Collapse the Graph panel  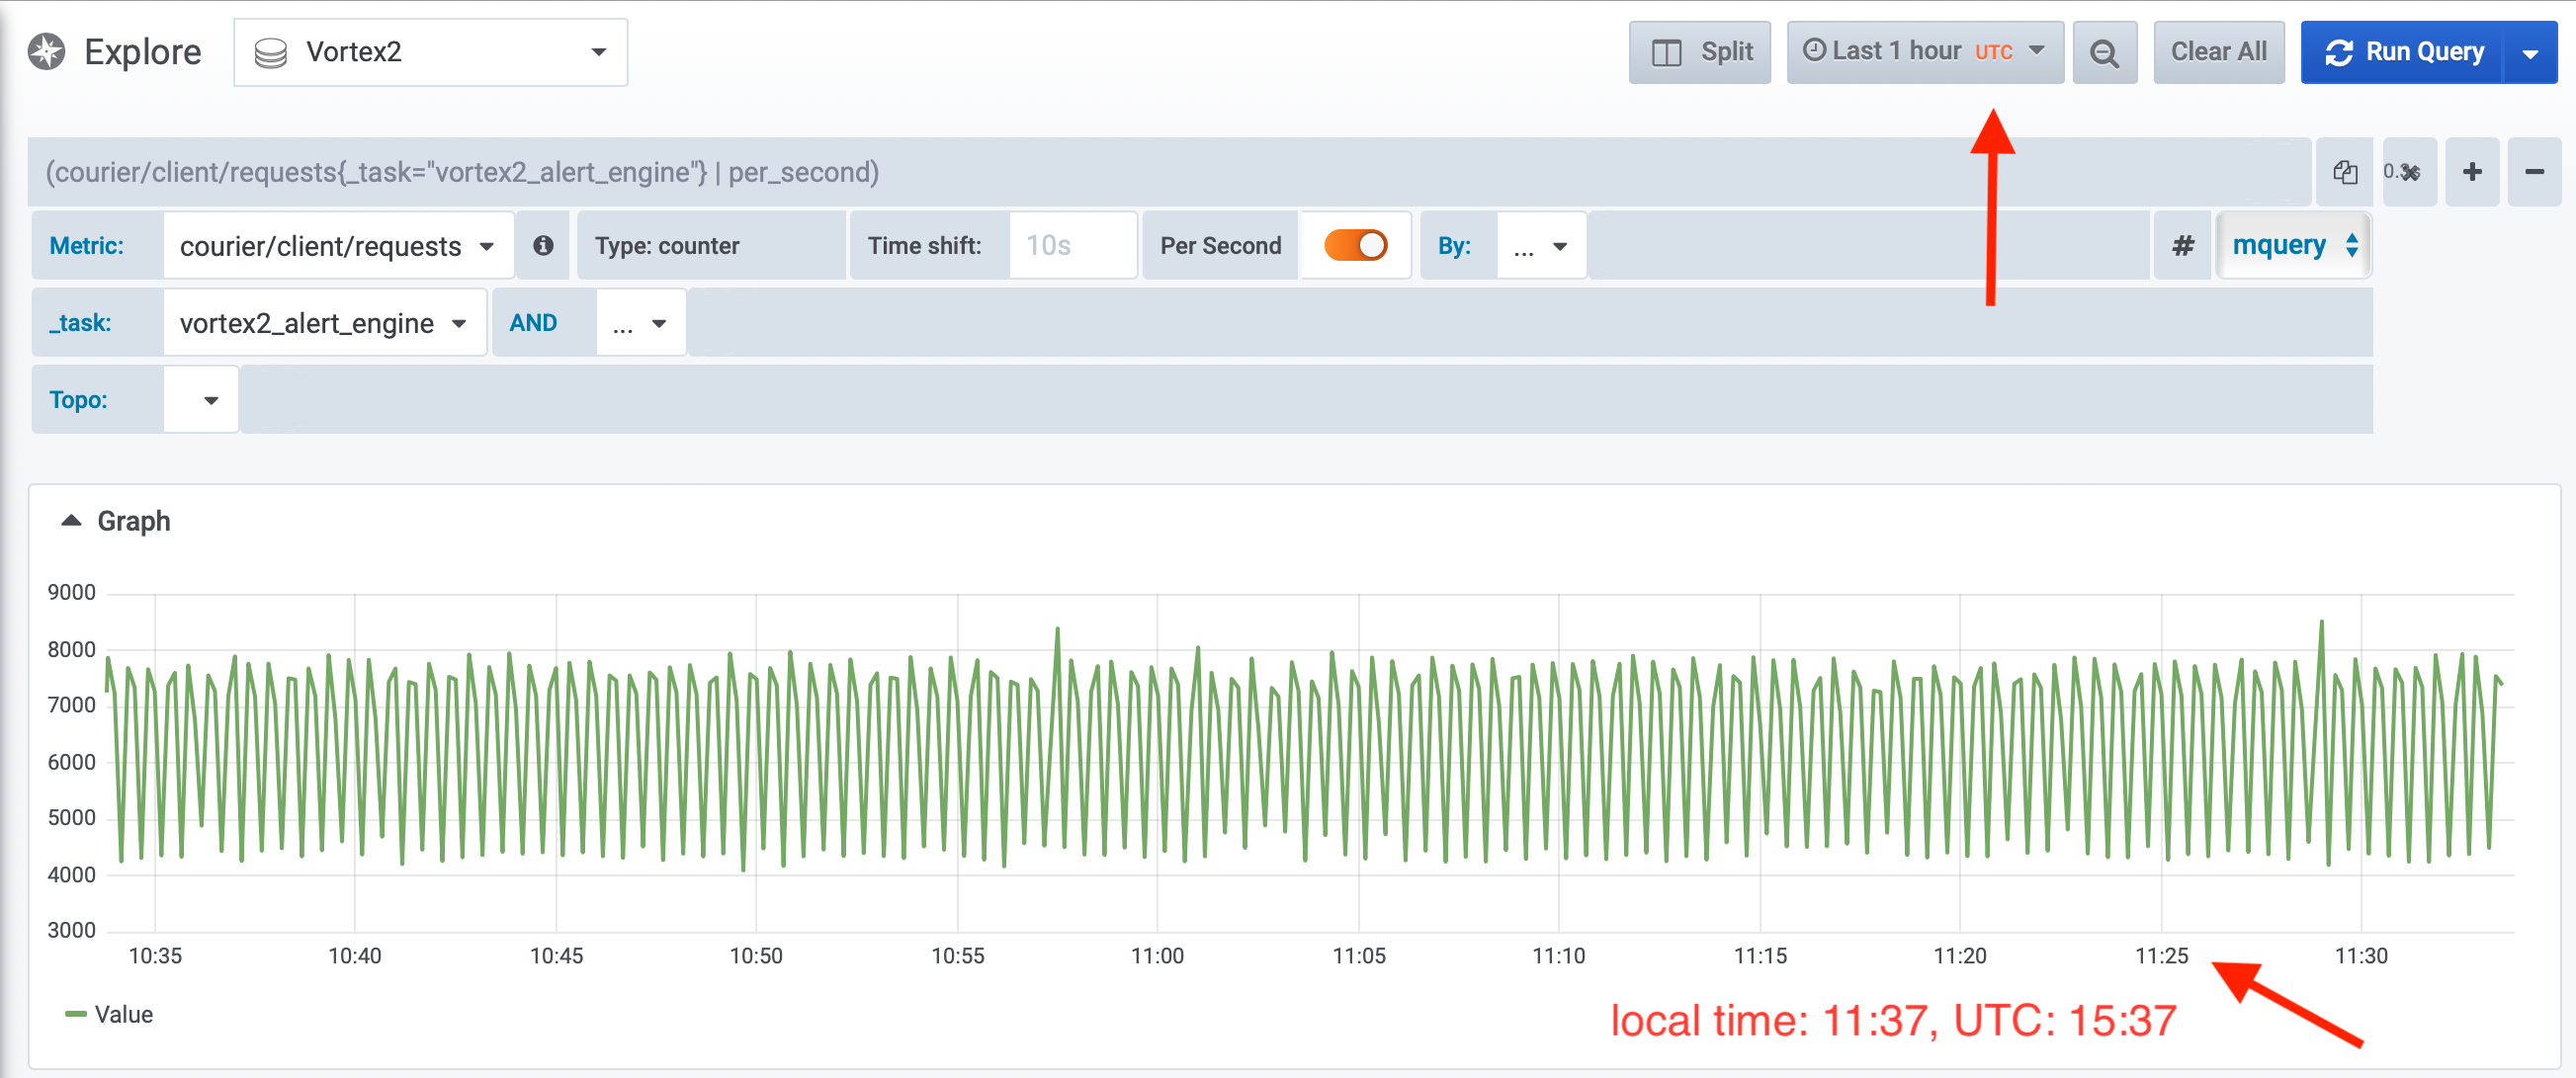point(71,520)
